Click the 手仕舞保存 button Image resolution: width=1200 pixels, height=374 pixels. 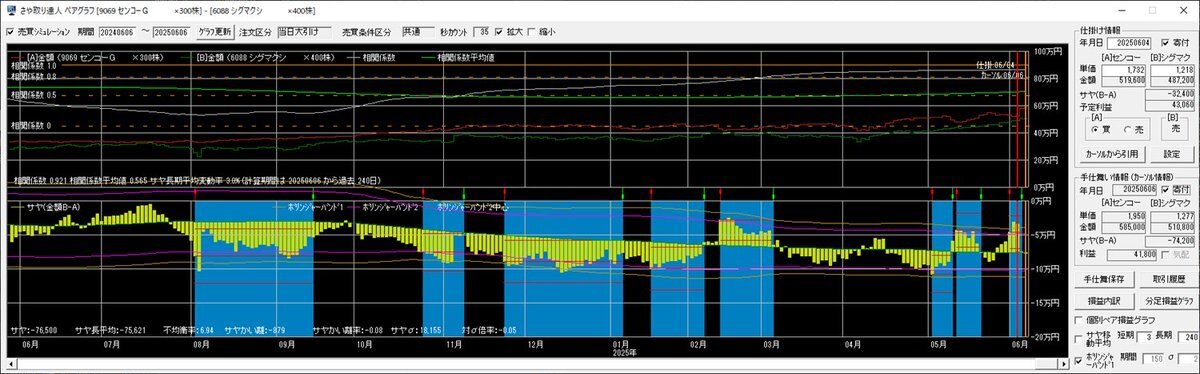point(1105,279)
